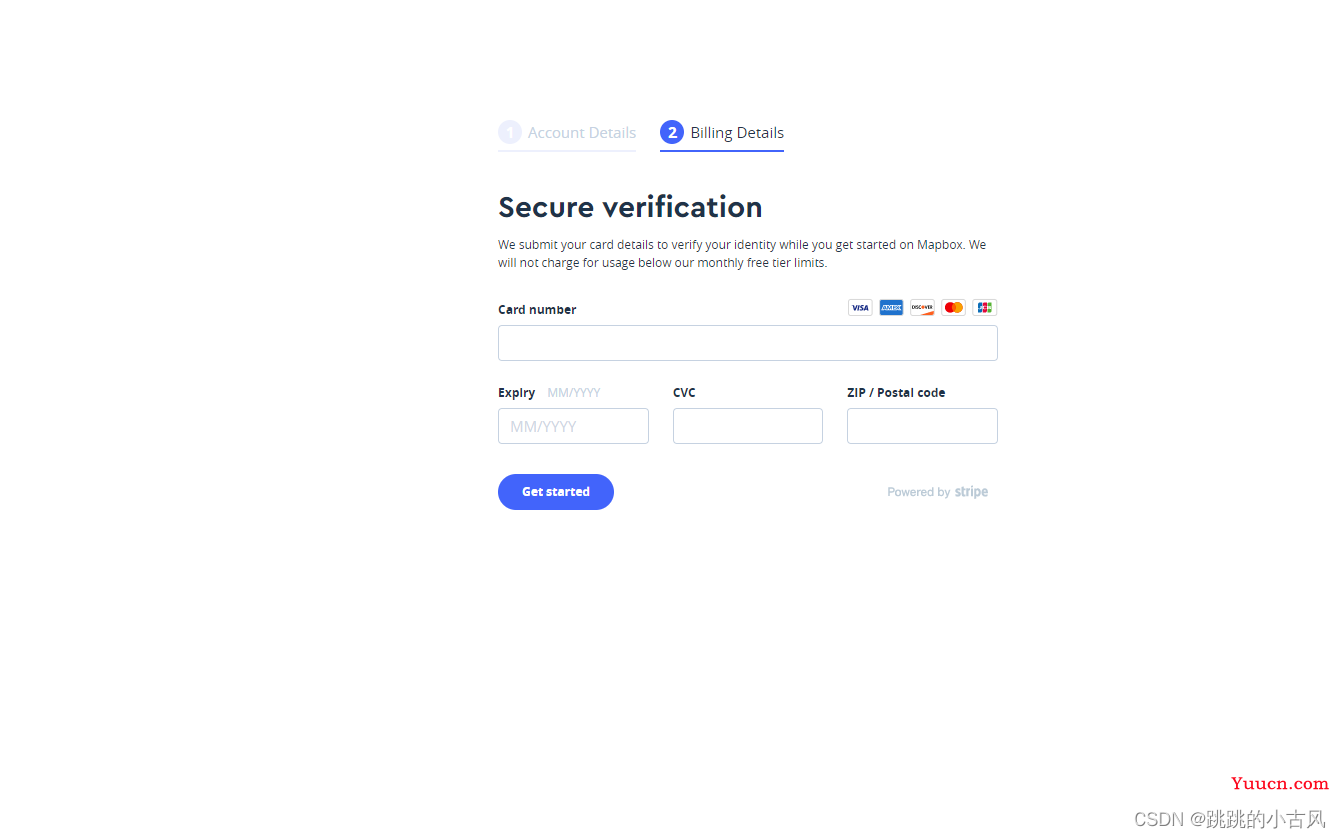Click the step 1 circle icon
The width and height of the screenshot is (1341, 838).
(x=510, y=132)
